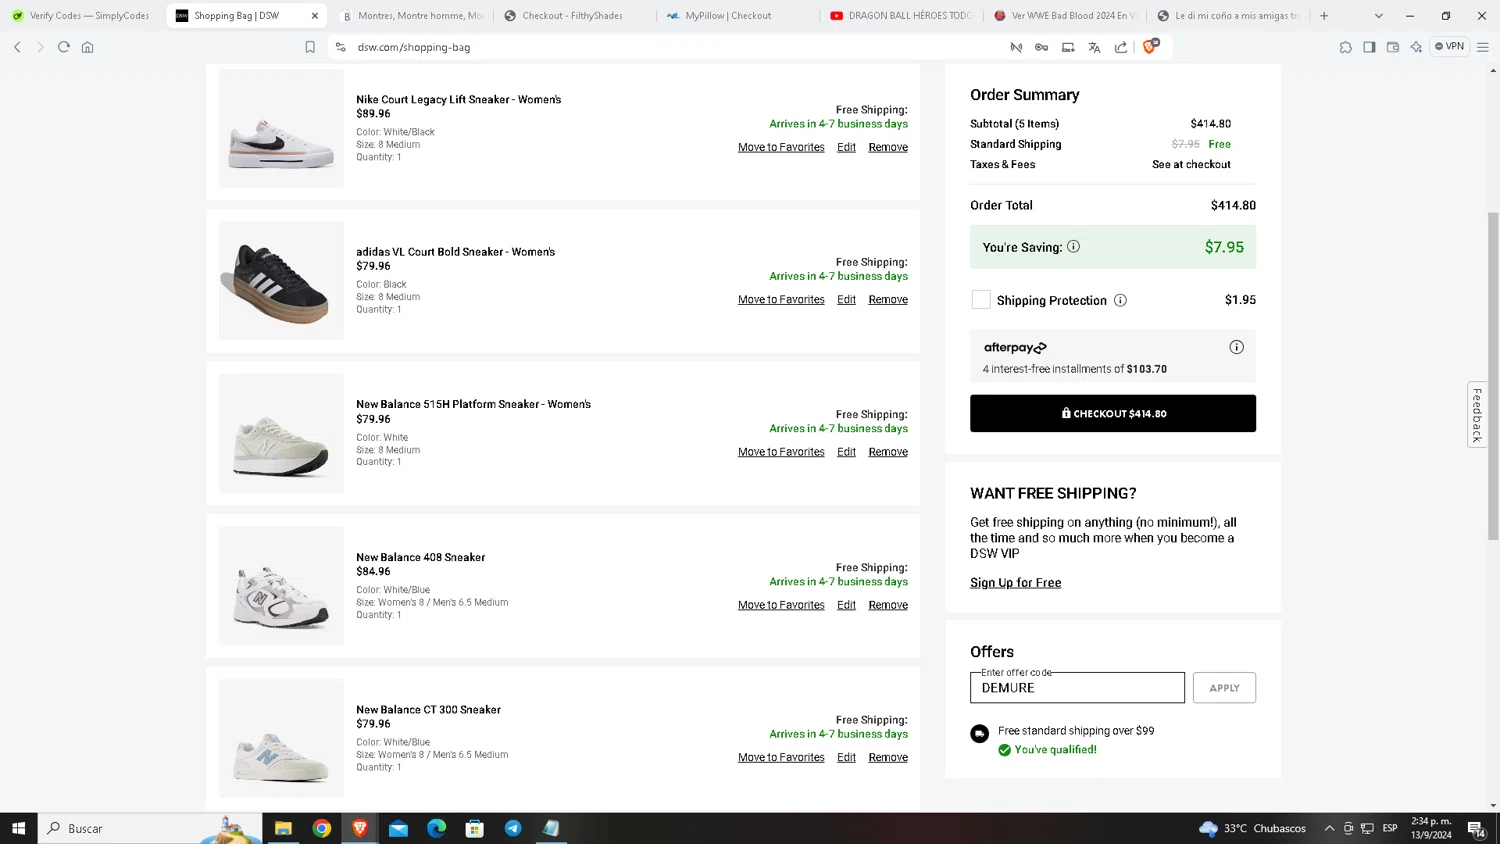Open new tab

pyautogui.click(x=1324, y=16)
